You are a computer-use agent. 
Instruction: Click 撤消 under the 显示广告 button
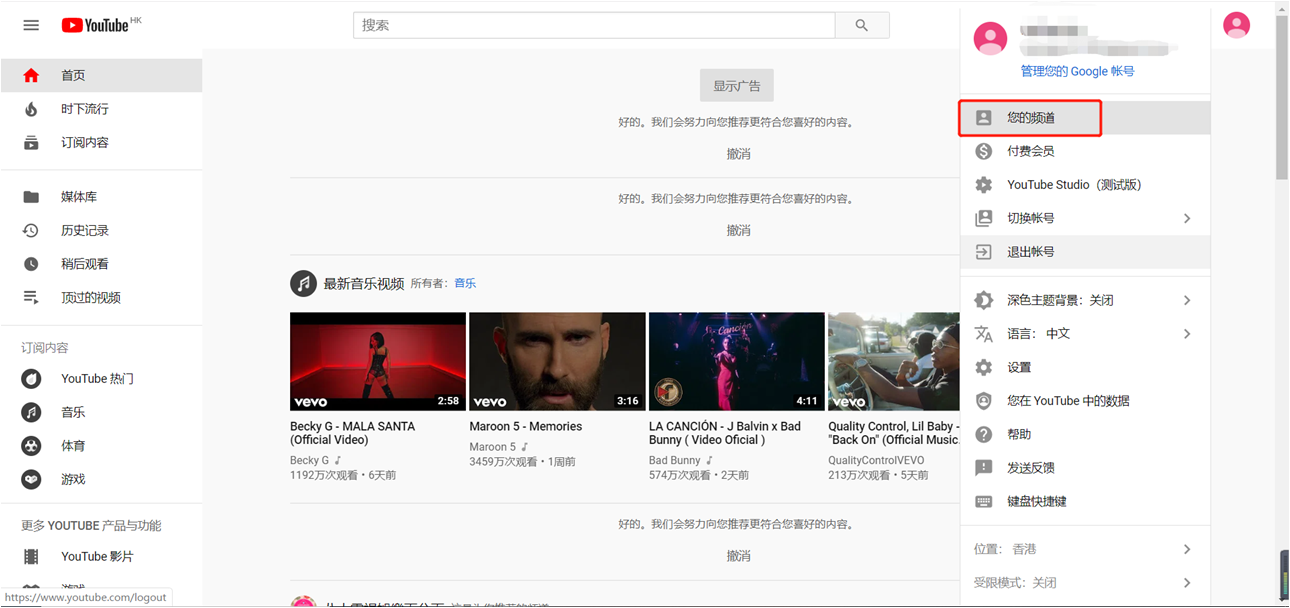tap(738, 154)
